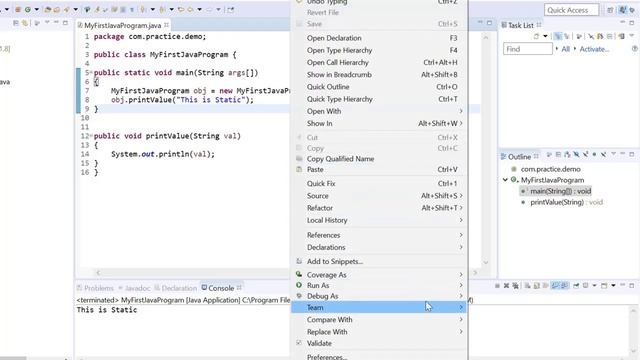Click the editor scroll up arrow

(486, 37)
